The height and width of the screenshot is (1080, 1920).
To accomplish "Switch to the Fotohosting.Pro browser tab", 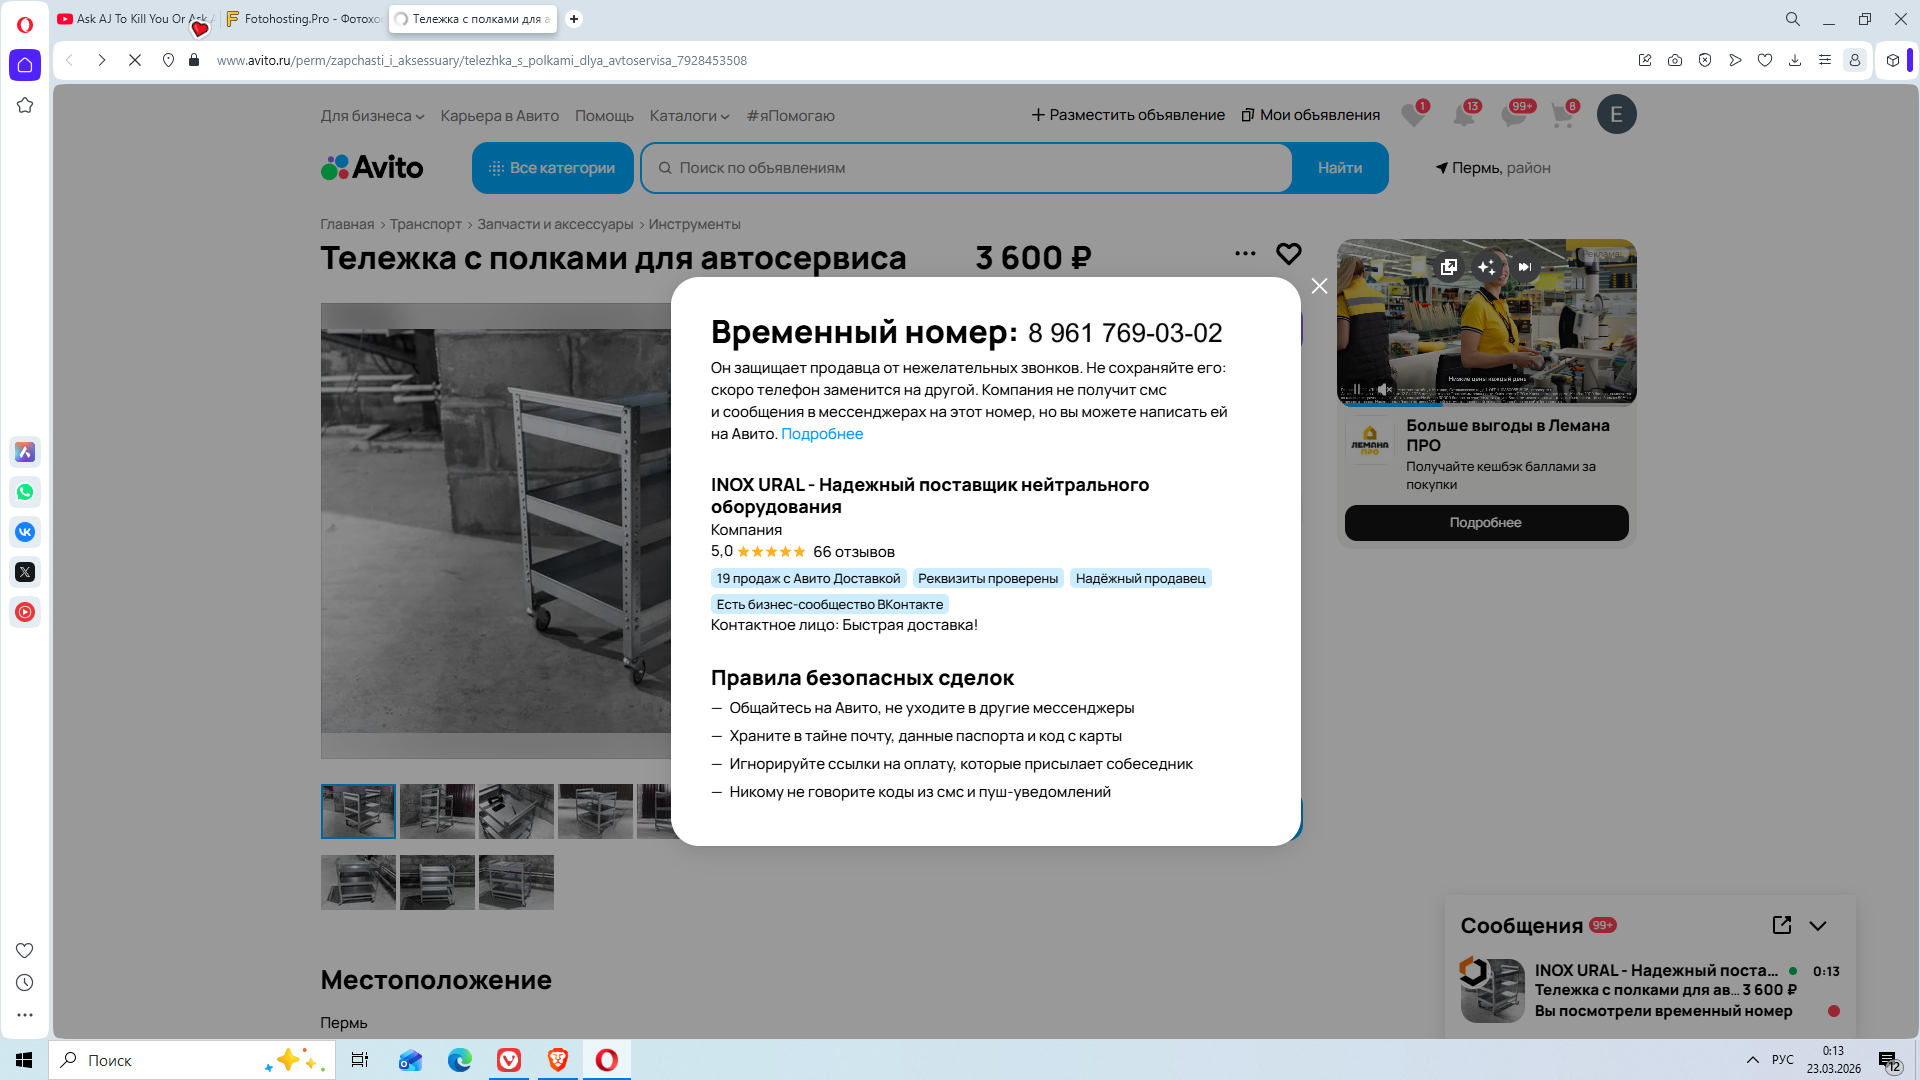I will click(304, 19).
